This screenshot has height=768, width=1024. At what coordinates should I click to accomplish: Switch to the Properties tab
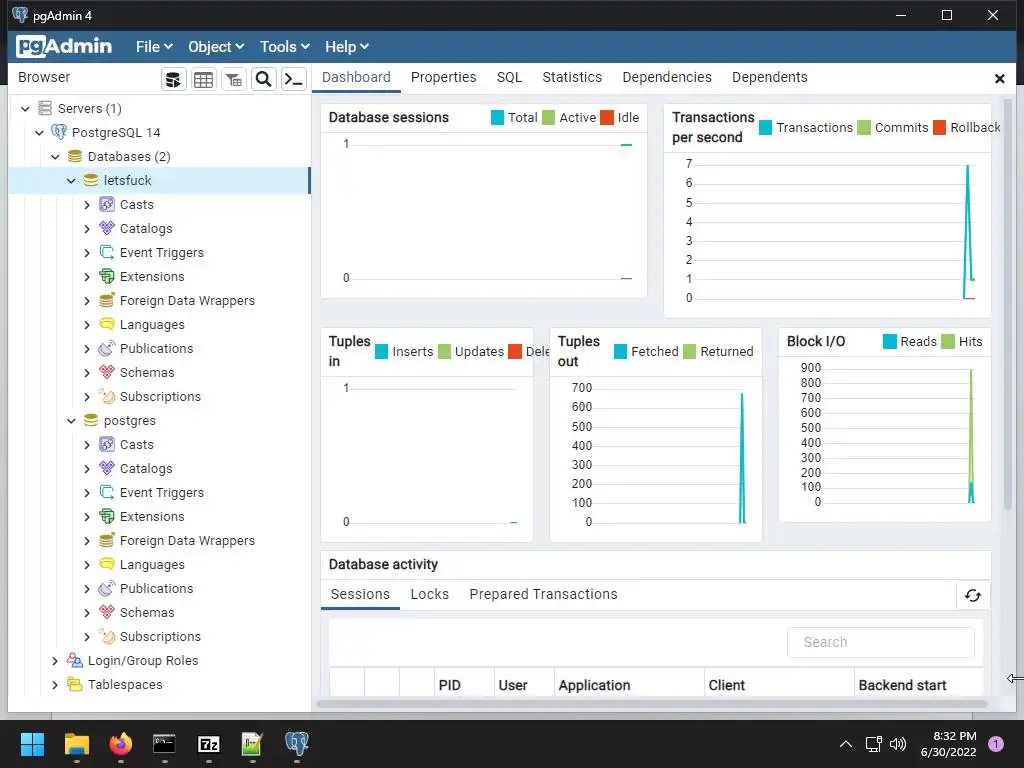(x=443, y=77)
